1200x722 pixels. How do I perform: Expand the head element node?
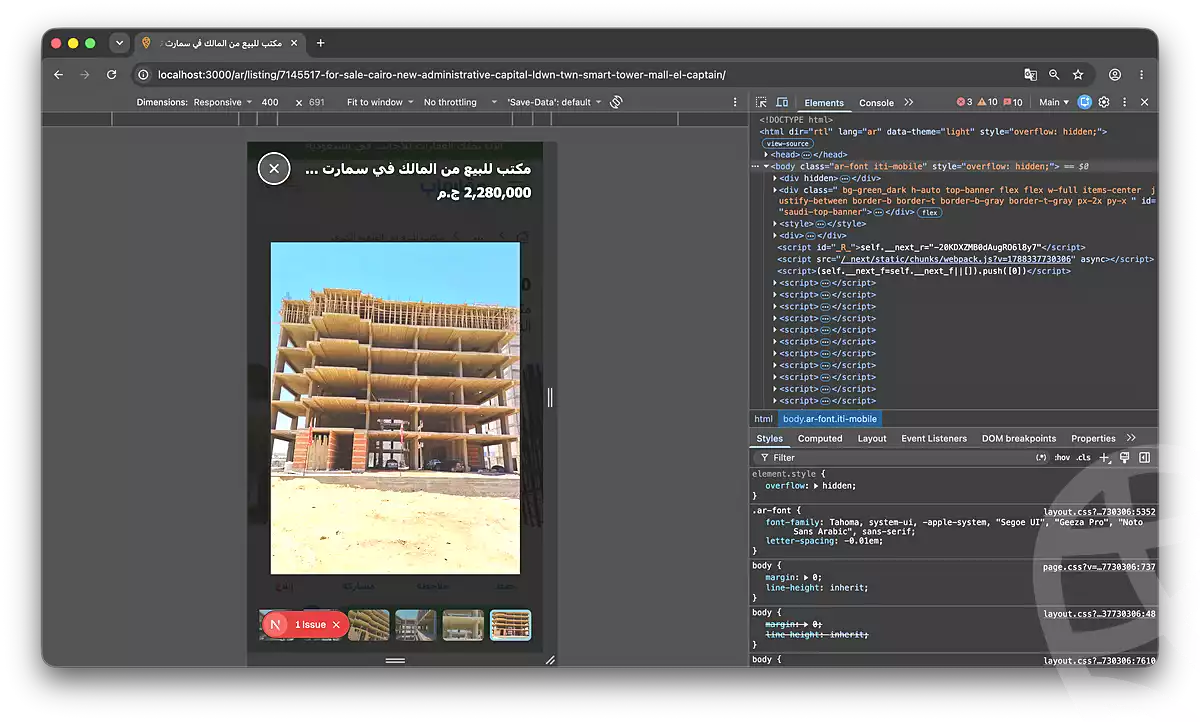tap(766, 155)
